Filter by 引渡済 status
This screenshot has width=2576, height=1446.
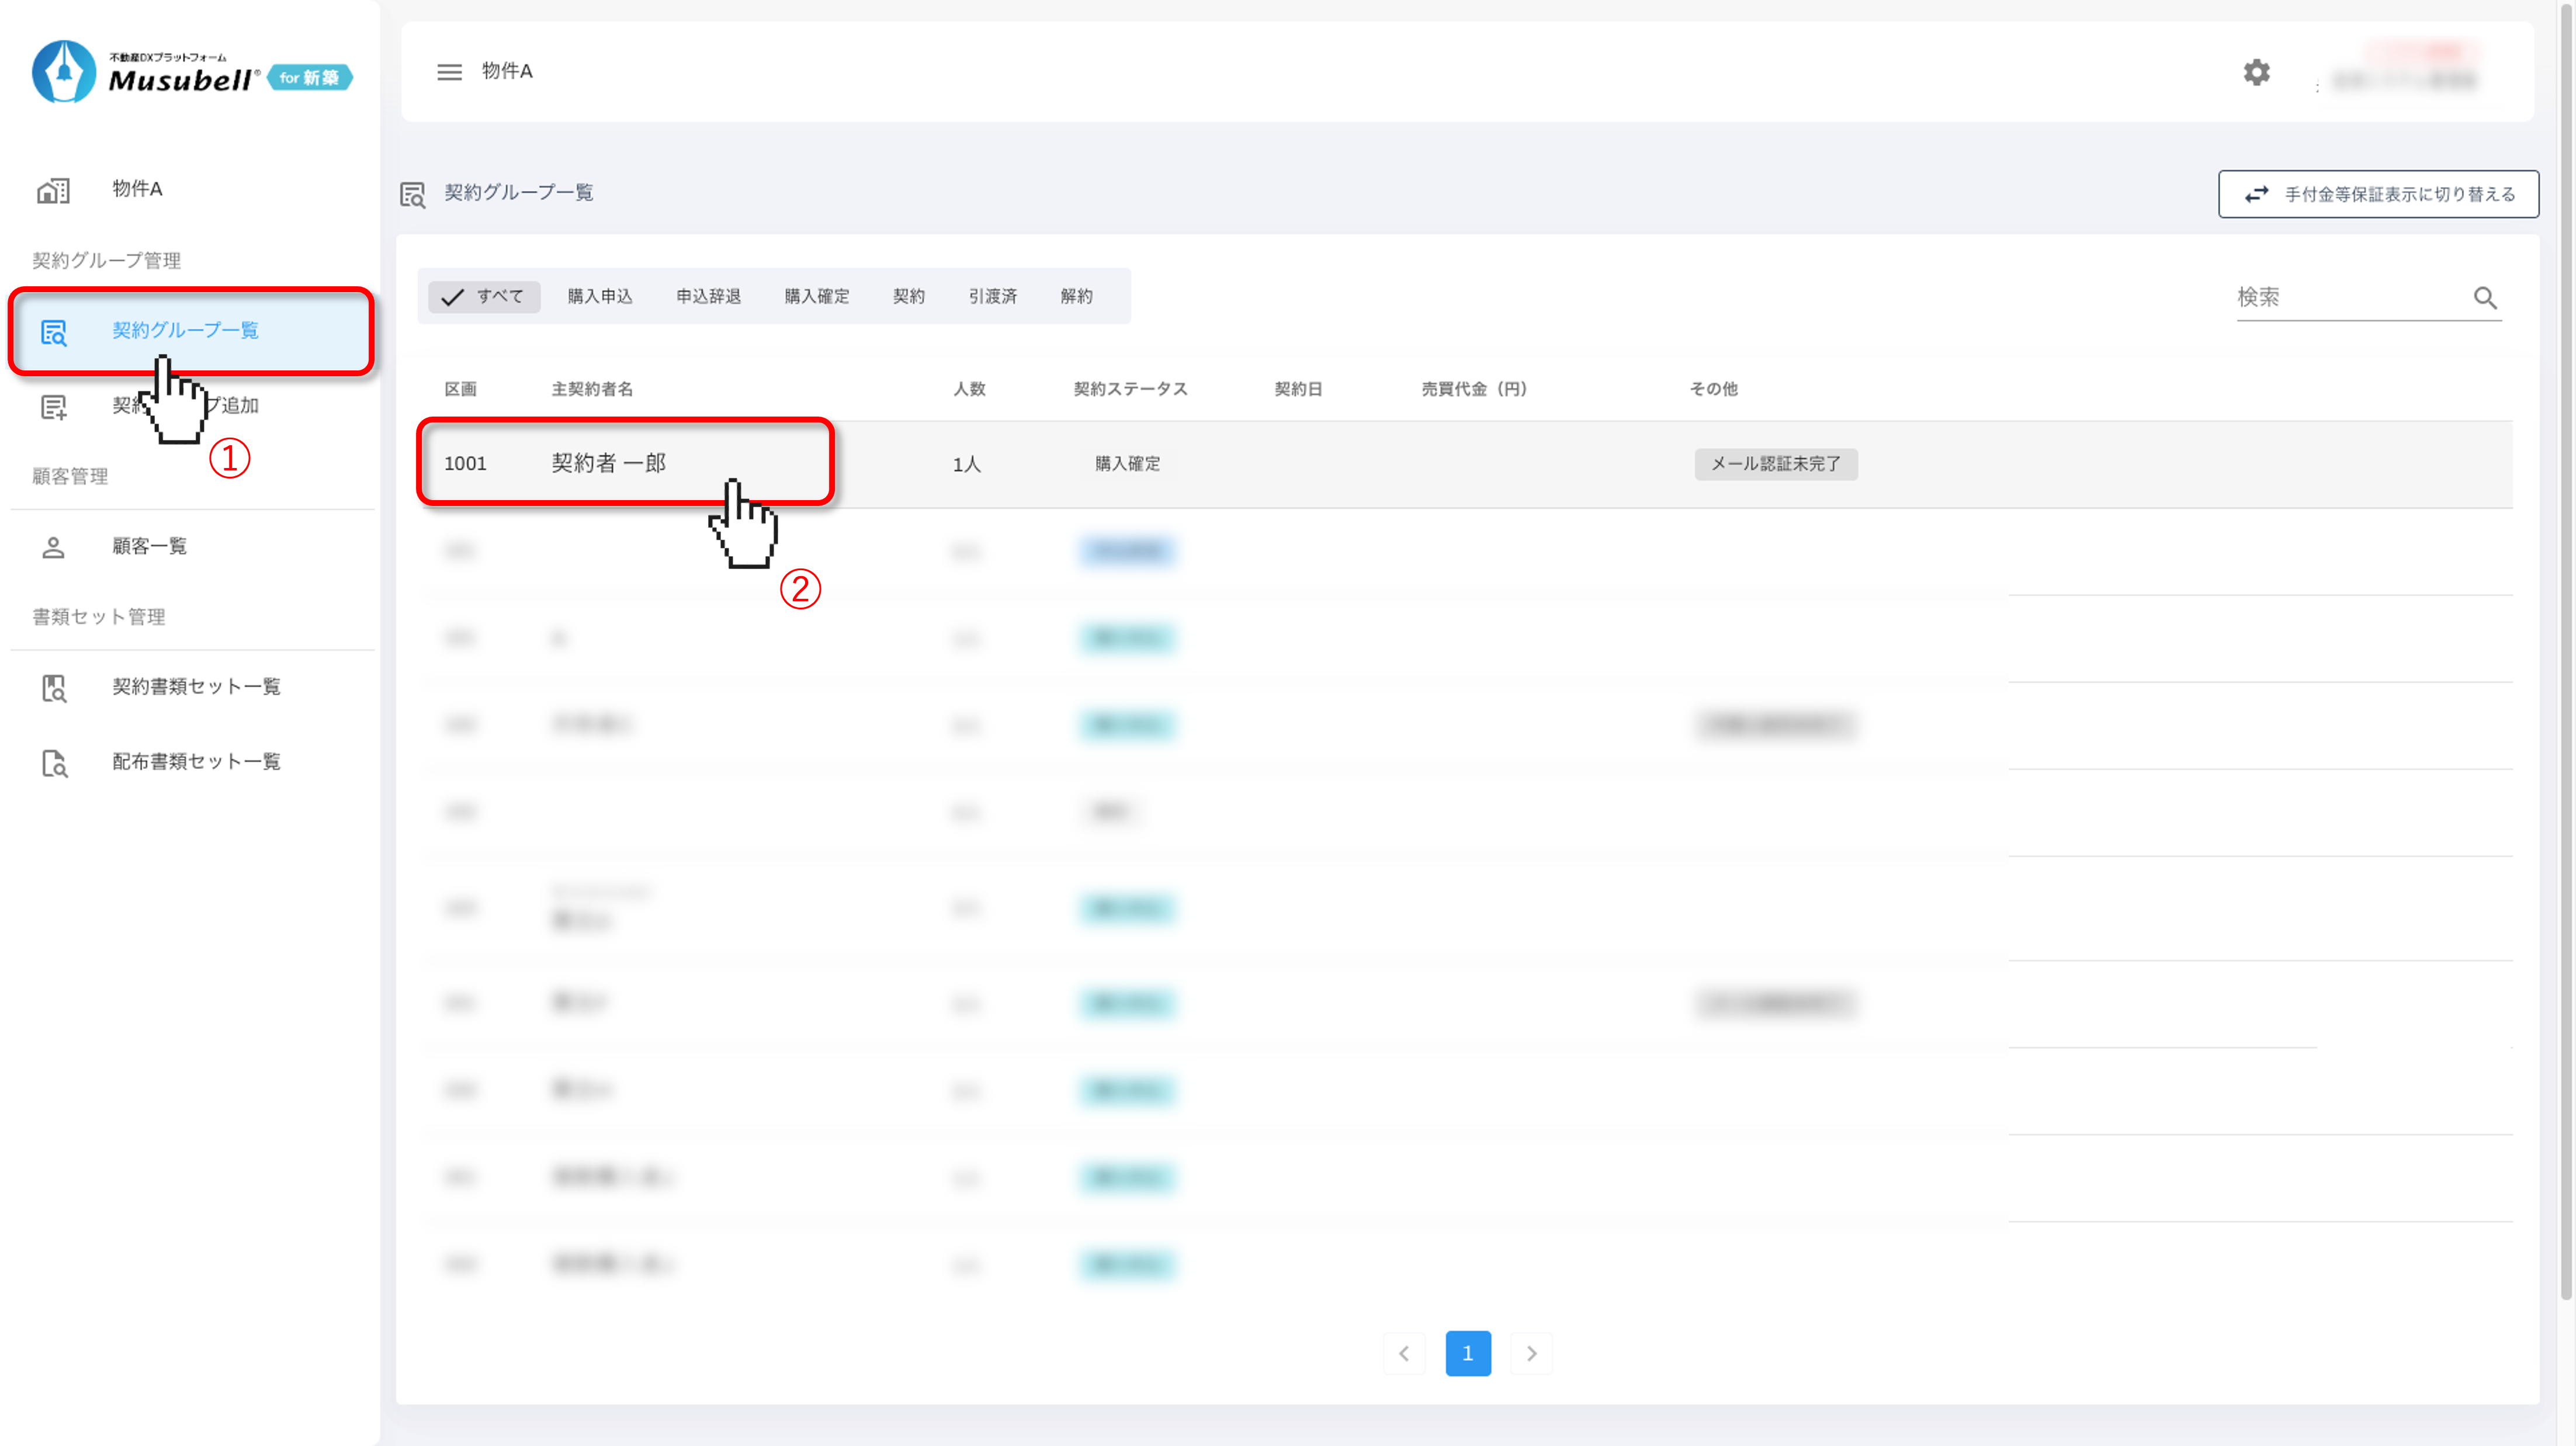(992, 296)
